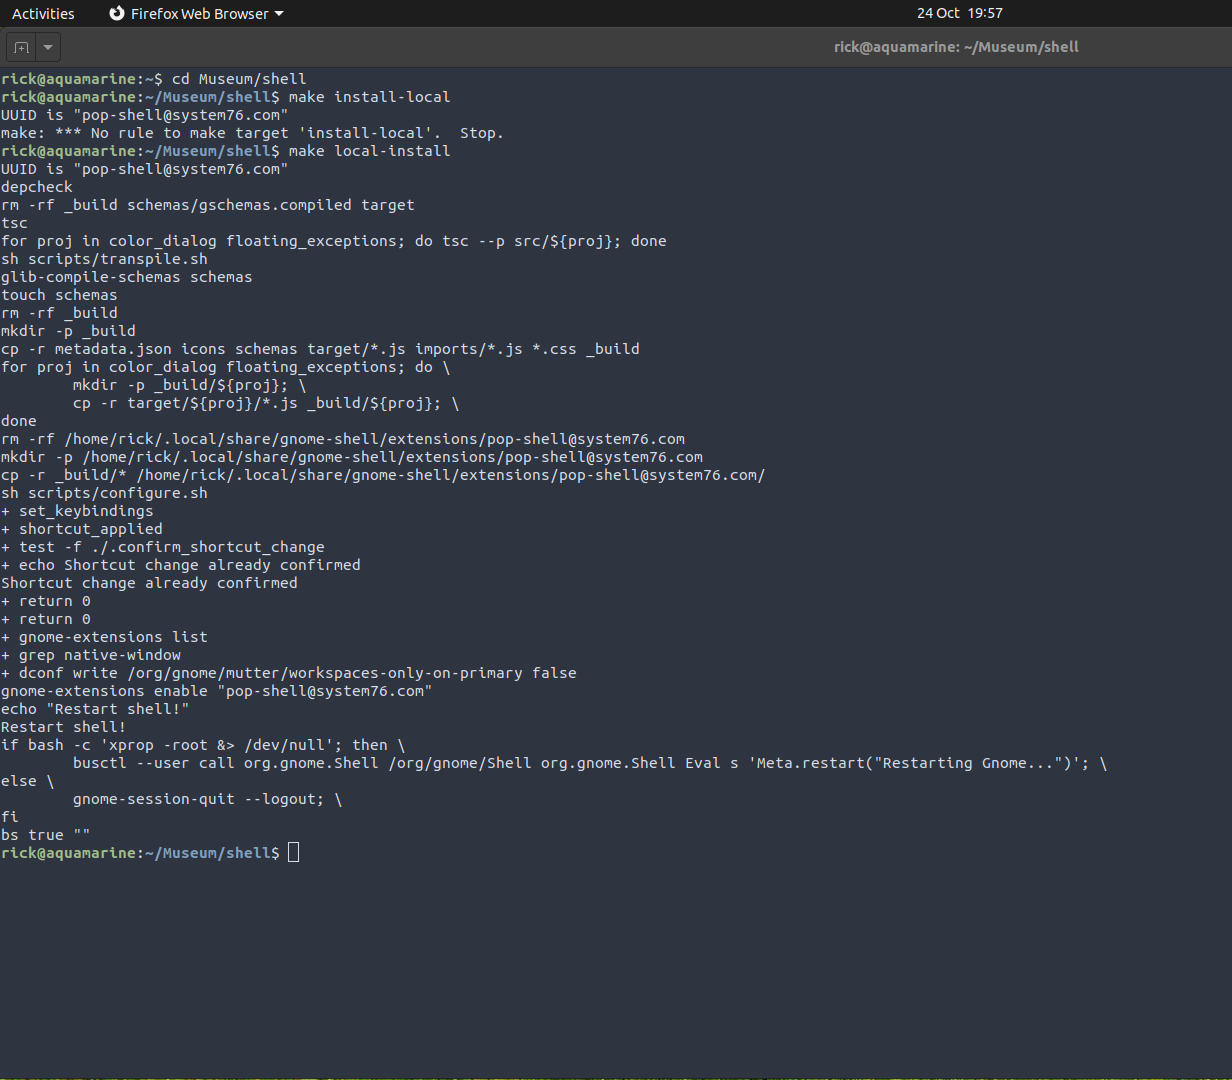Click the glib-compile-schemas schemas output line

125,276
